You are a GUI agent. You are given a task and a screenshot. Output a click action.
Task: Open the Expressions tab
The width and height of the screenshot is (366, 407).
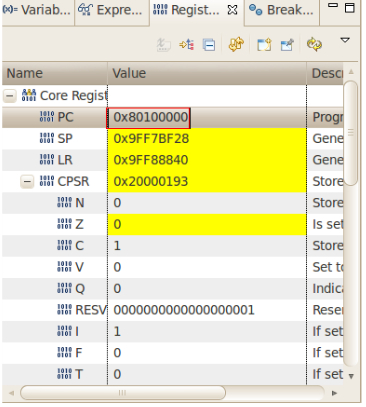[112, 11]
